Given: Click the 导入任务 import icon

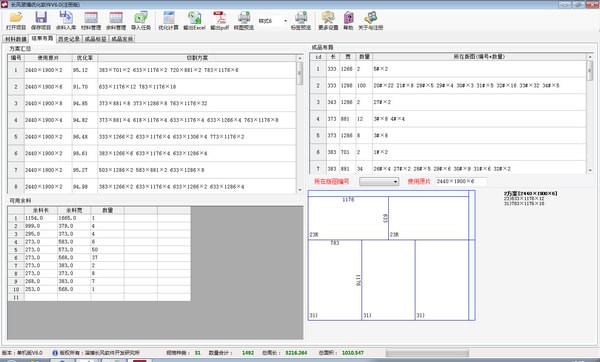Looking at the screenshot, I should [x=141, y=21].
